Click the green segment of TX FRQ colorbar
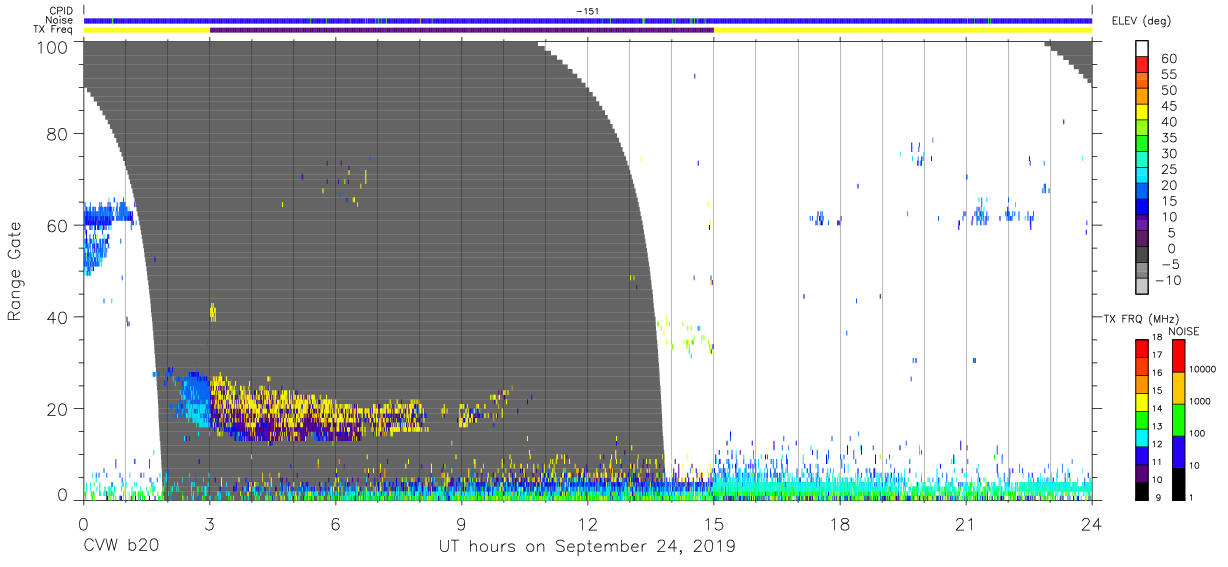 tap(1142, 419)
